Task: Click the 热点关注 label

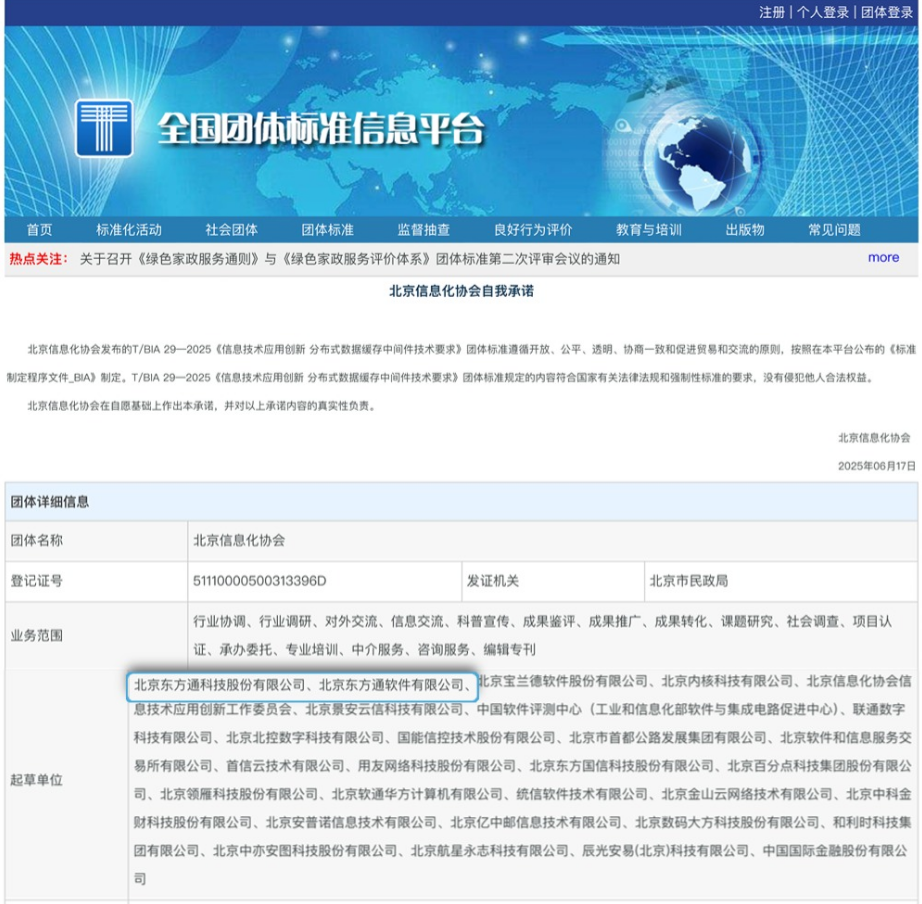Action: (x=38, y=259)
